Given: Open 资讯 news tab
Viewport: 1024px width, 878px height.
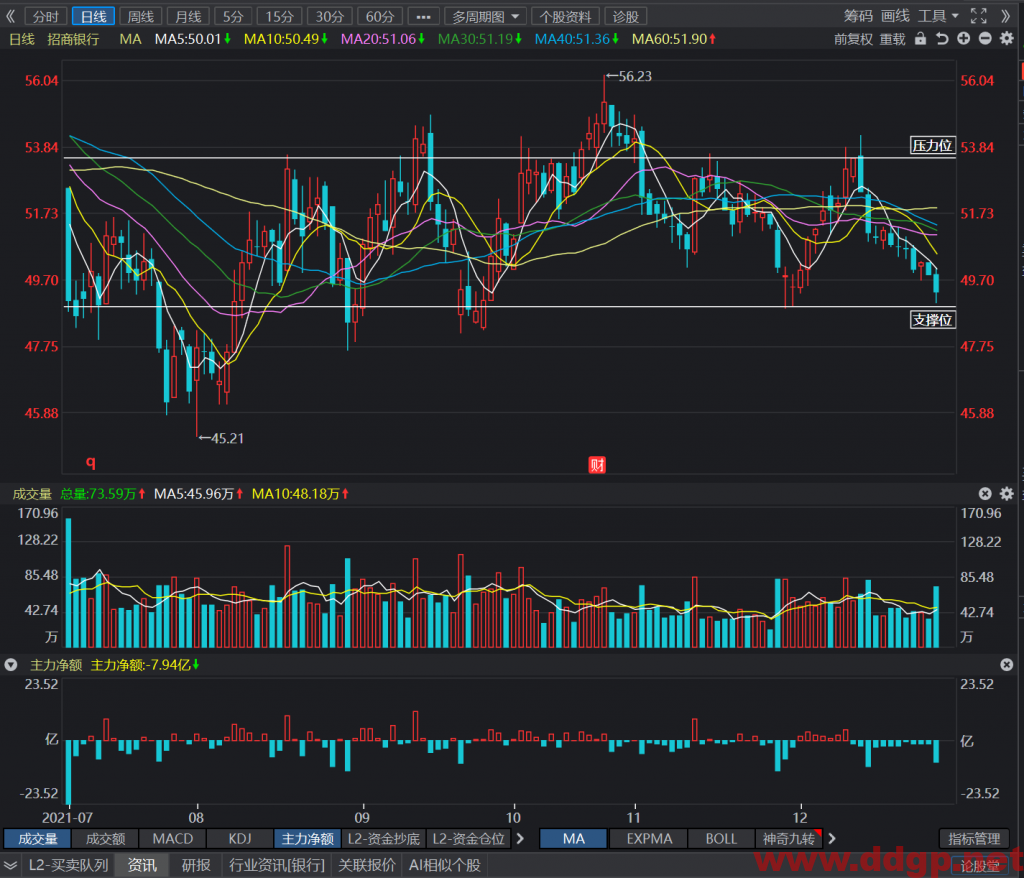Looking at the screenshot, I should pos(142,865).
